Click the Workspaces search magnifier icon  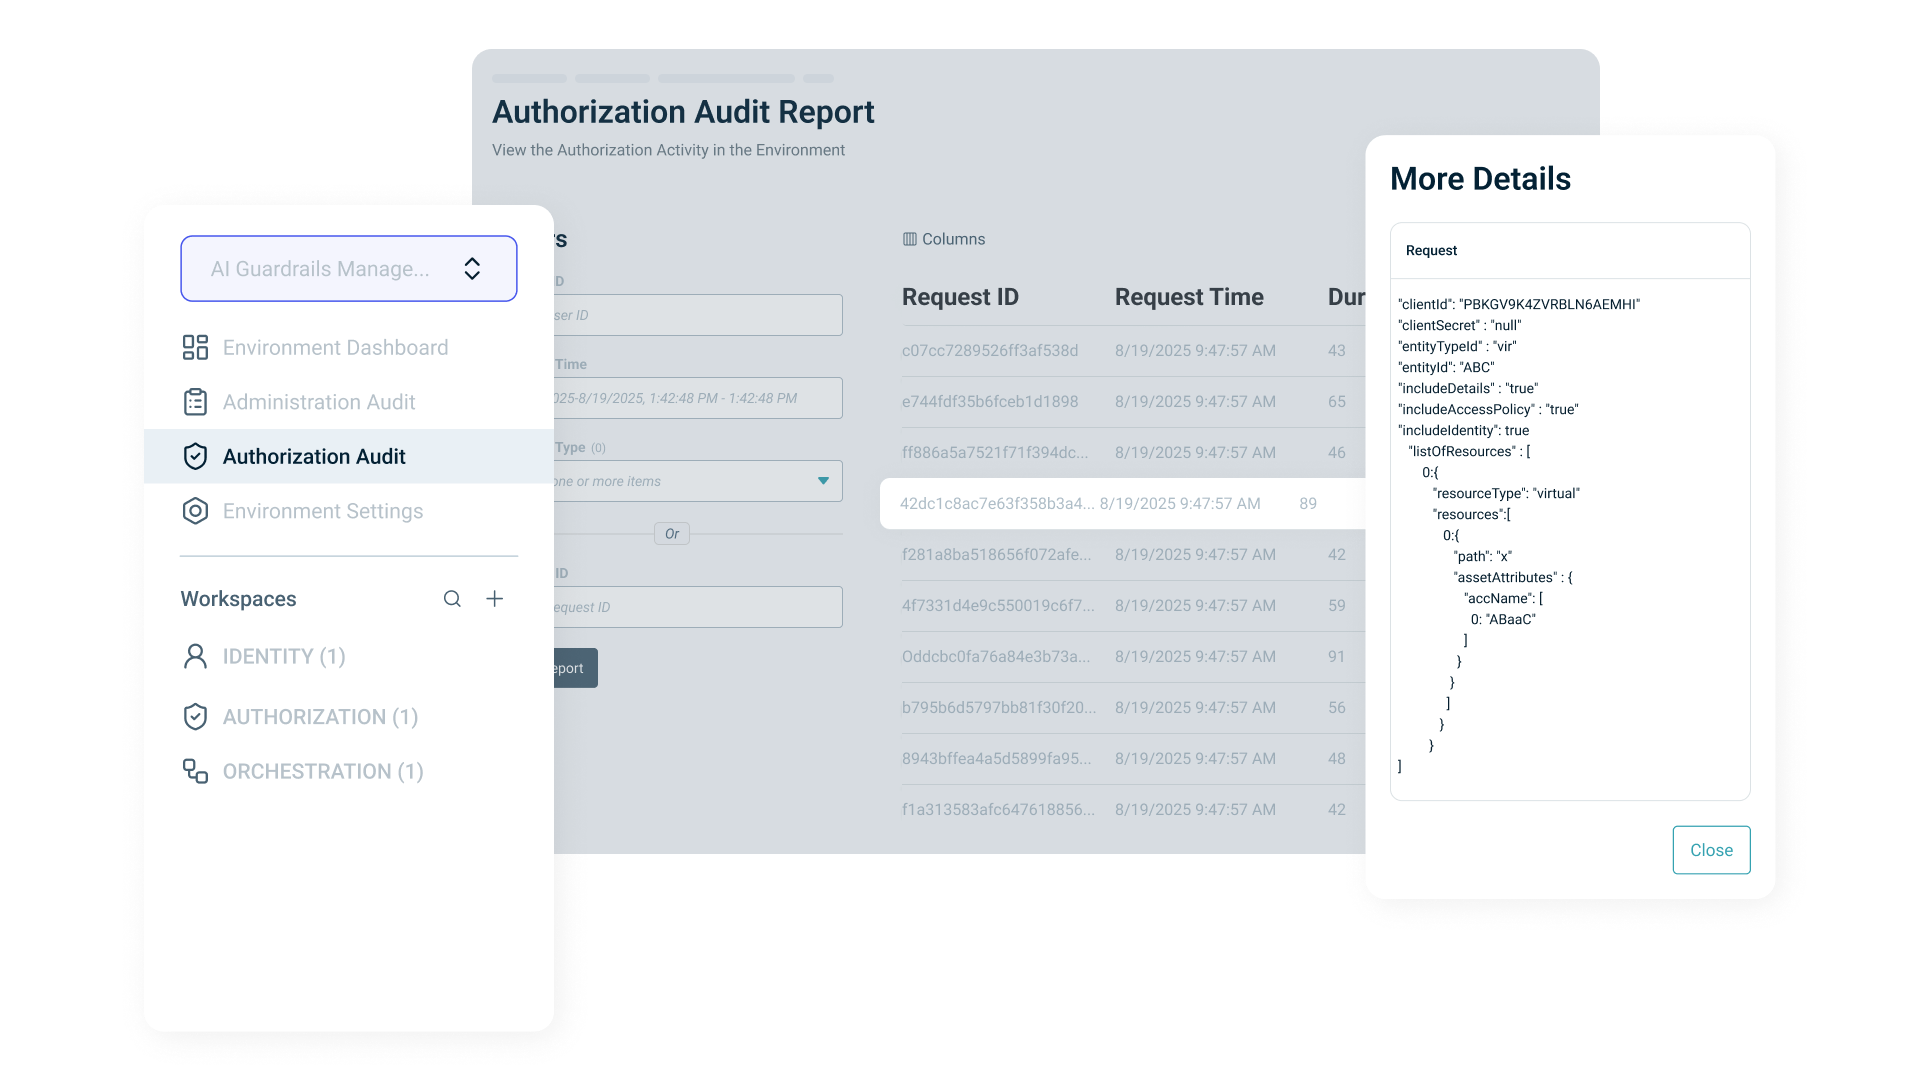pos(452,598)
